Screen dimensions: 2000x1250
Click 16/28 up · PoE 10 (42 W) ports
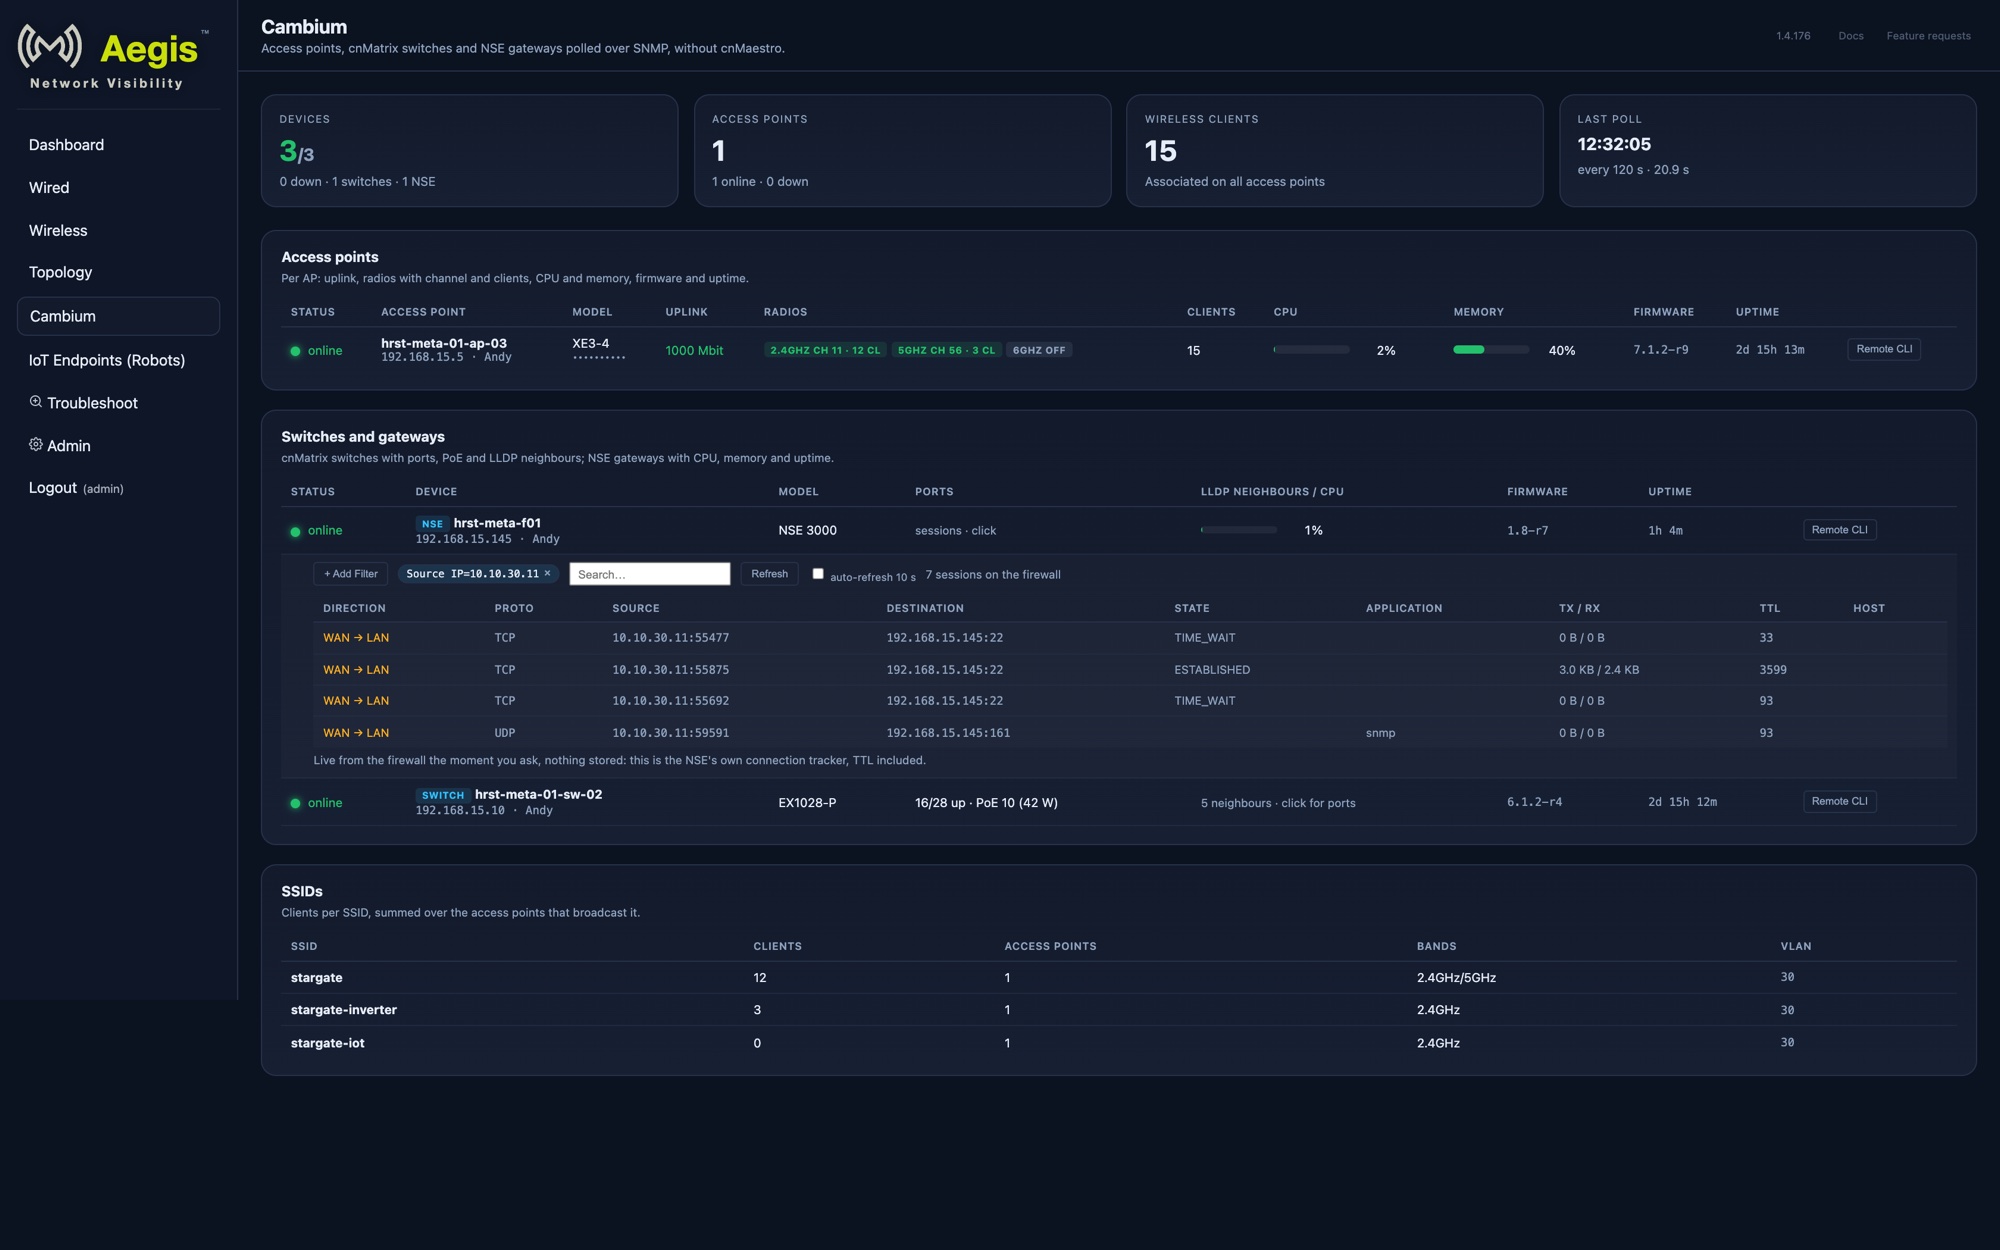point(986,803)
